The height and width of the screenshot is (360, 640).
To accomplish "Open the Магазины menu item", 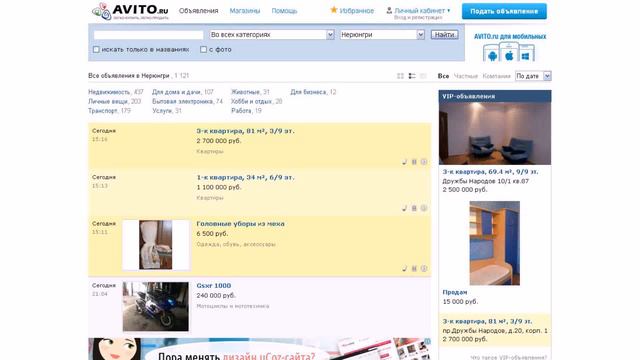I will click(244, 11).
